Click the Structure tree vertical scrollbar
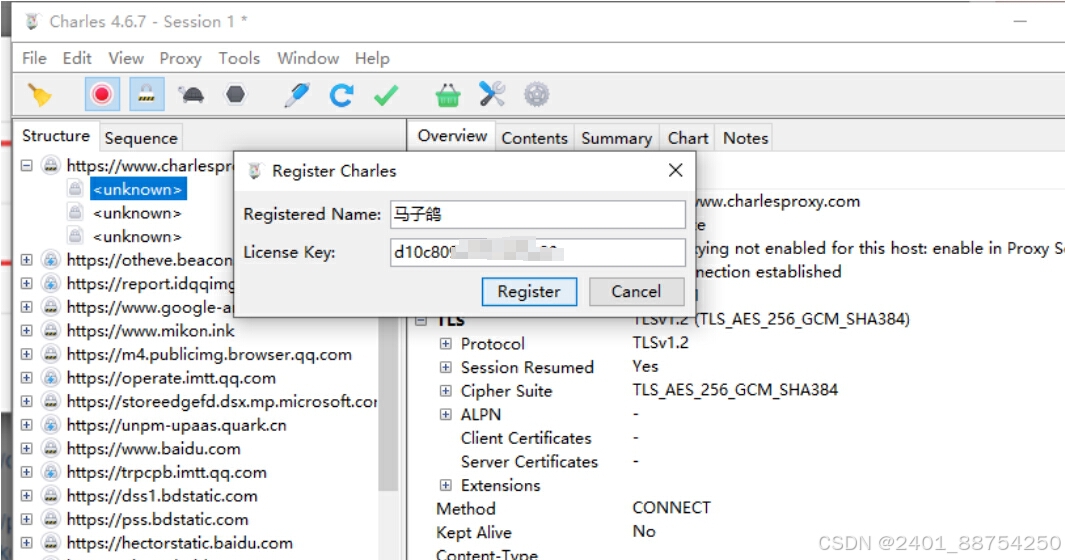The width and height of the screenshot is (1065, 560). 389,404
